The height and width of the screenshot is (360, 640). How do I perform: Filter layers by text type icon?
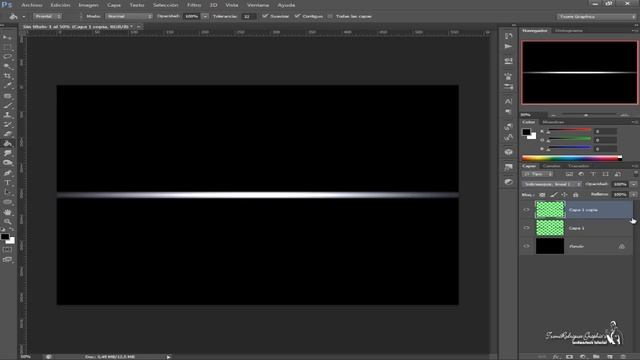pos(593,174)
